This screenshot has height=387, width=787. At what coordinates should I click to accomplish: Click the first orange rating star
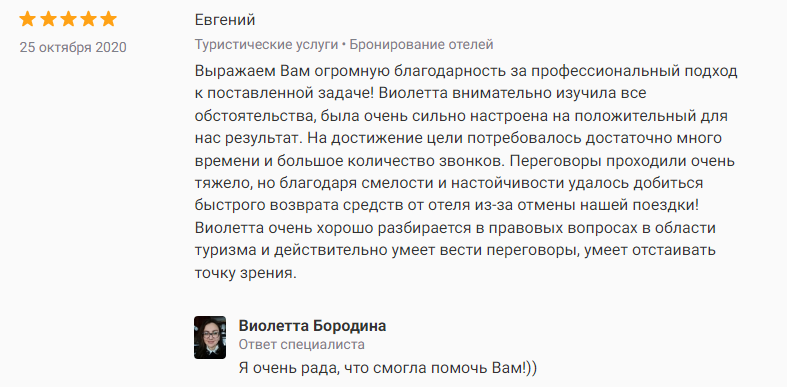(28, 20)
